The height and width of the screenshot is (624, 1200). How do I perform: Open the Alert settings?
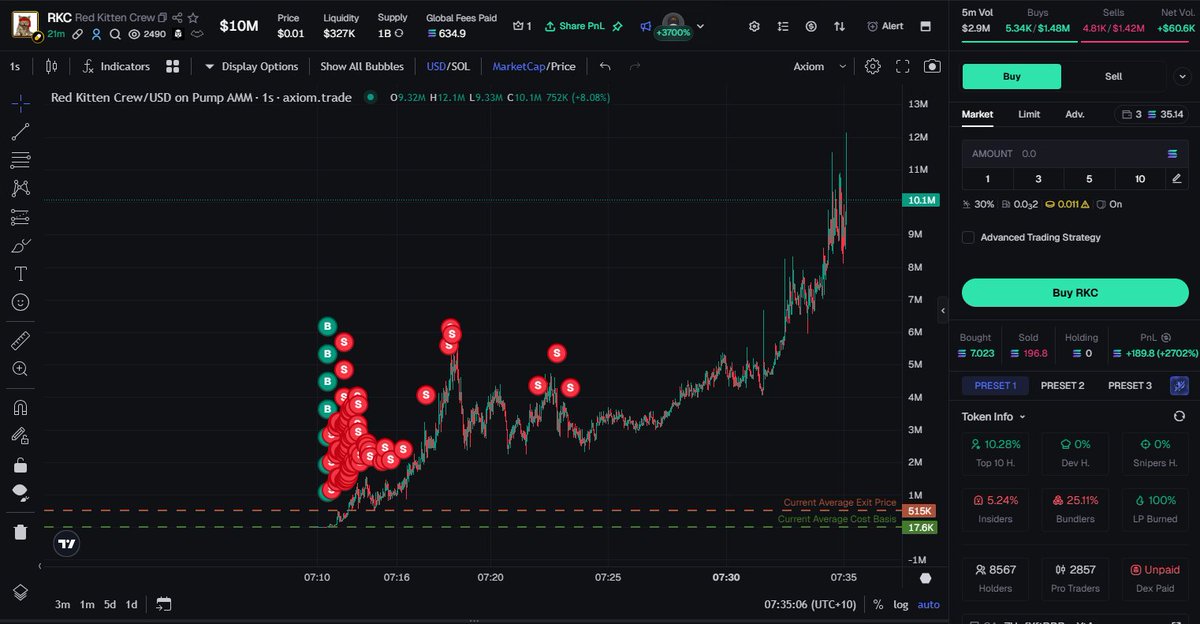coord(884,26)
